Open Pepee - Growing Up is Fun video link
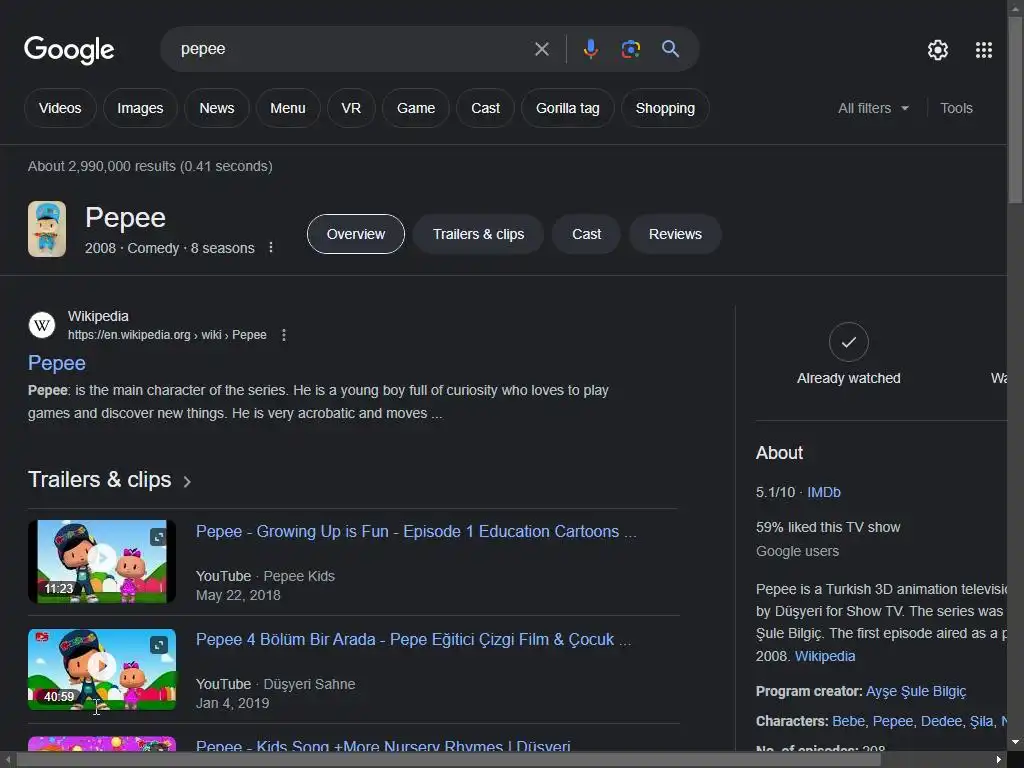1024x768 pixels. tap(416, 532)
